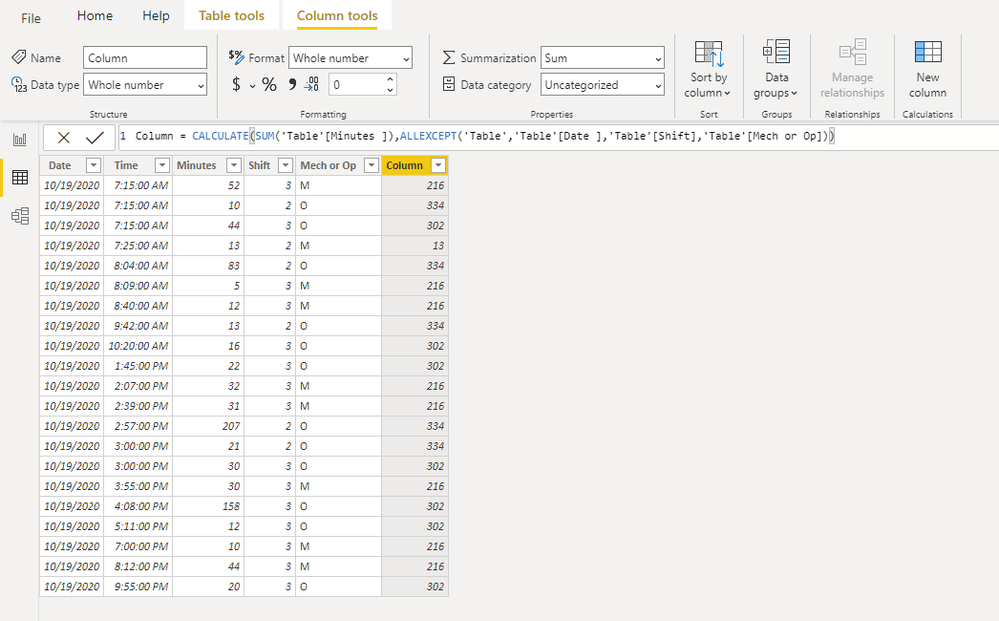Image resolution: width=999 pixels, height=621 pixels.
Task: Apply percentage format icon
Action: pyautogui.click(x=270, y=85)
